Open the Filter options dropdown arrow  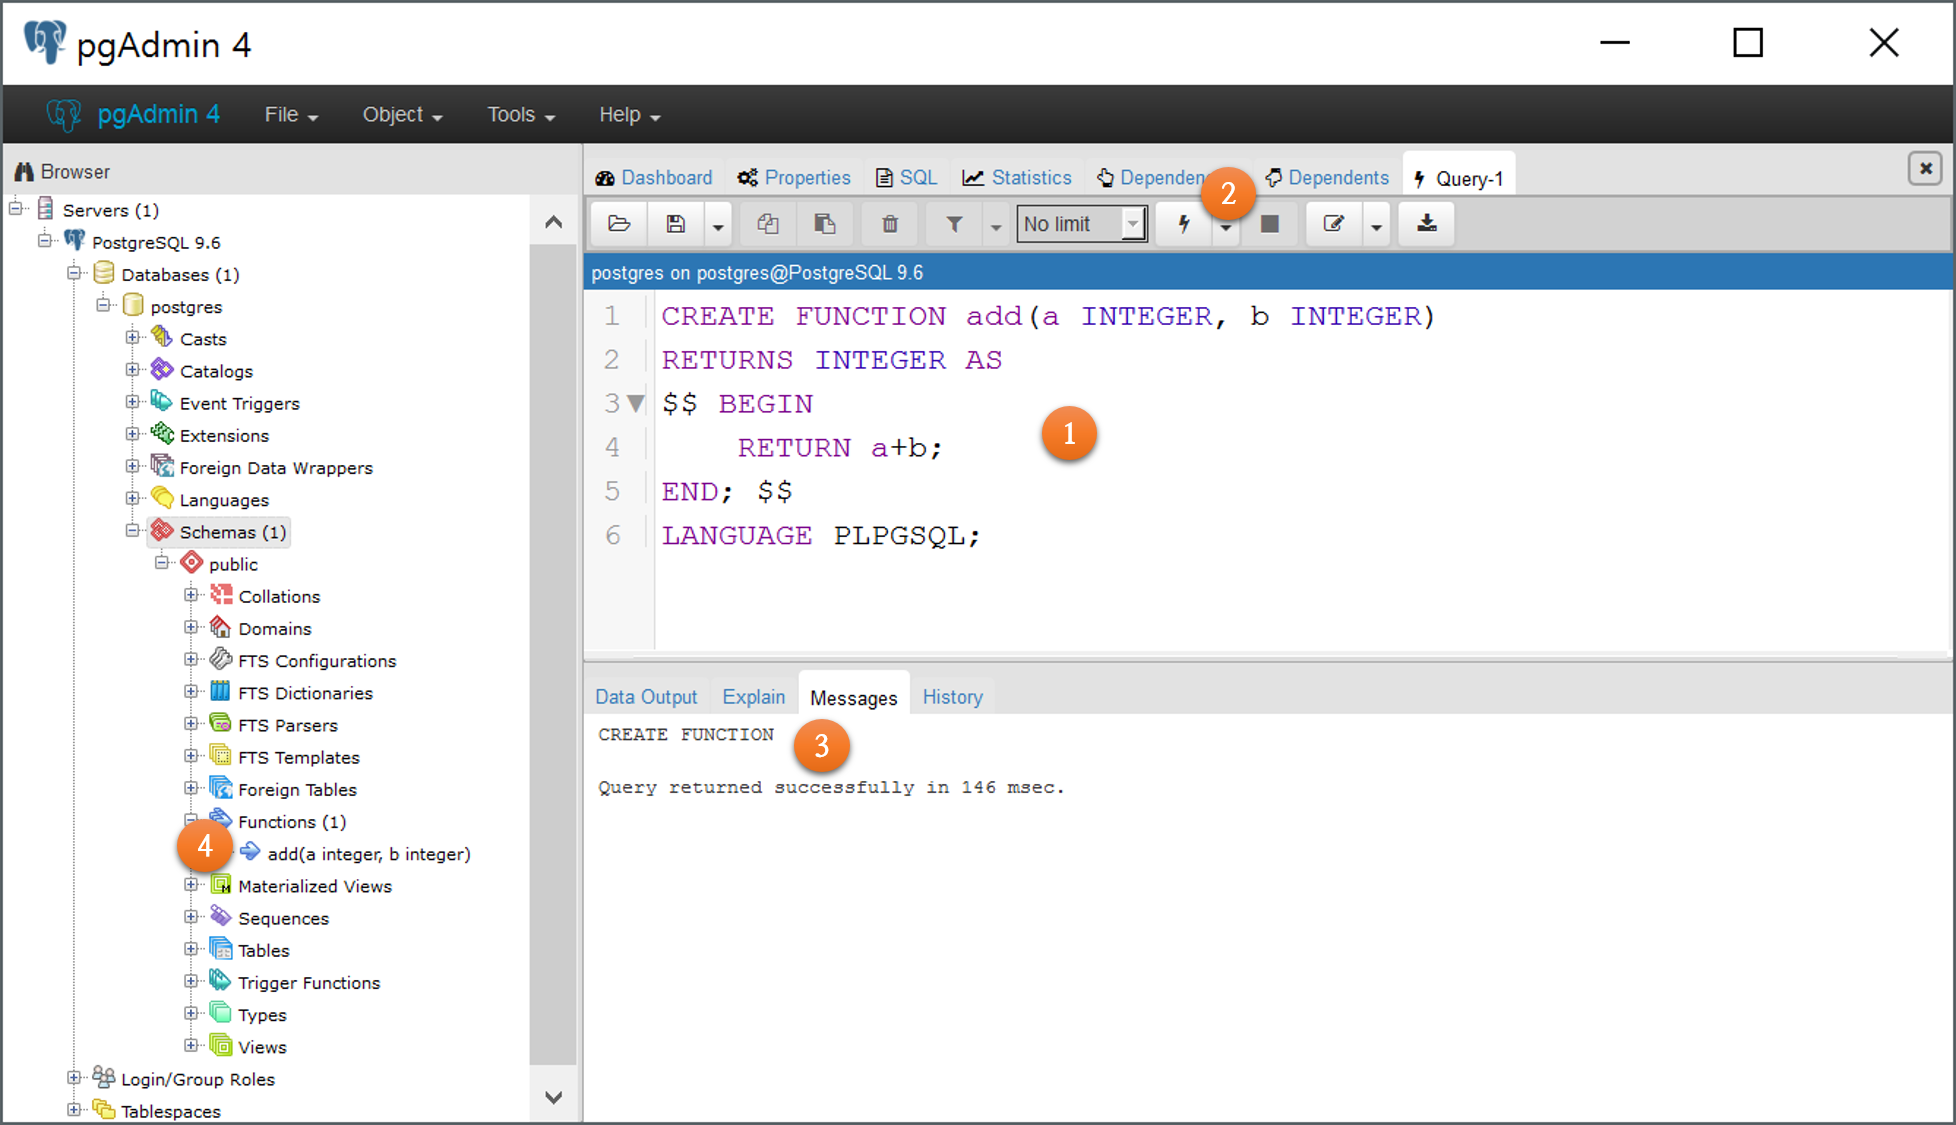(x=996, y=226)
